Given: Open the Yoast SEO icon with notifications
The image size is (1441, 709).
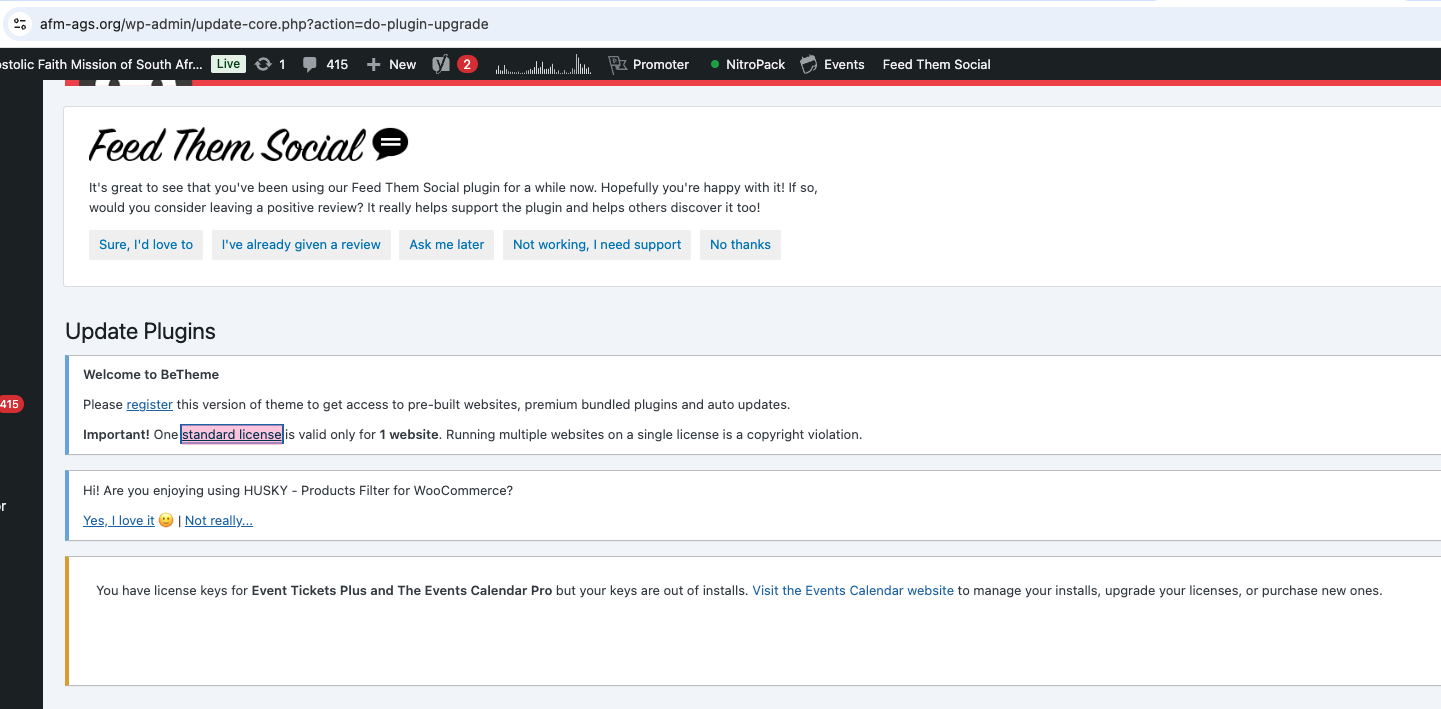Looking at the screenshot, I should pos(441,64).
